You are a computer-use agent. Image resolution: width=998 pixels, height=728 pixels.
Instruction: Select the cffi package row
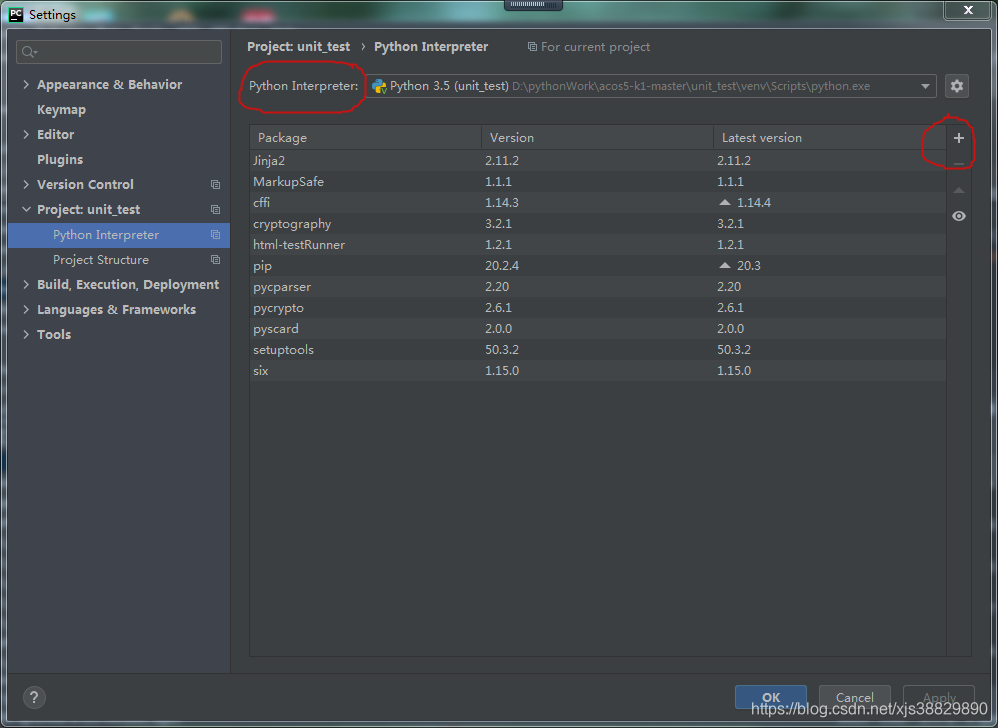pos(598,202)
